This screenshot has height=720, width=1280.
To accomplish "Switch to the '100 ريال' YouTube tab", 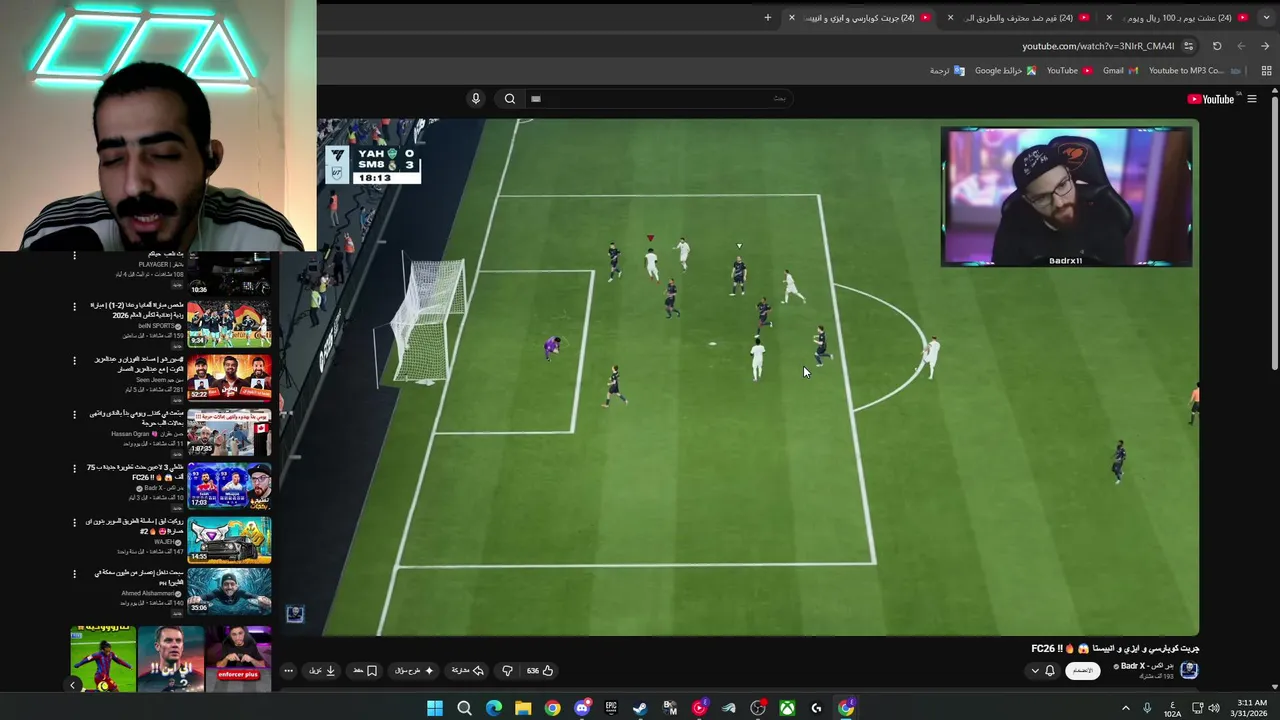I will (1180, 17).
